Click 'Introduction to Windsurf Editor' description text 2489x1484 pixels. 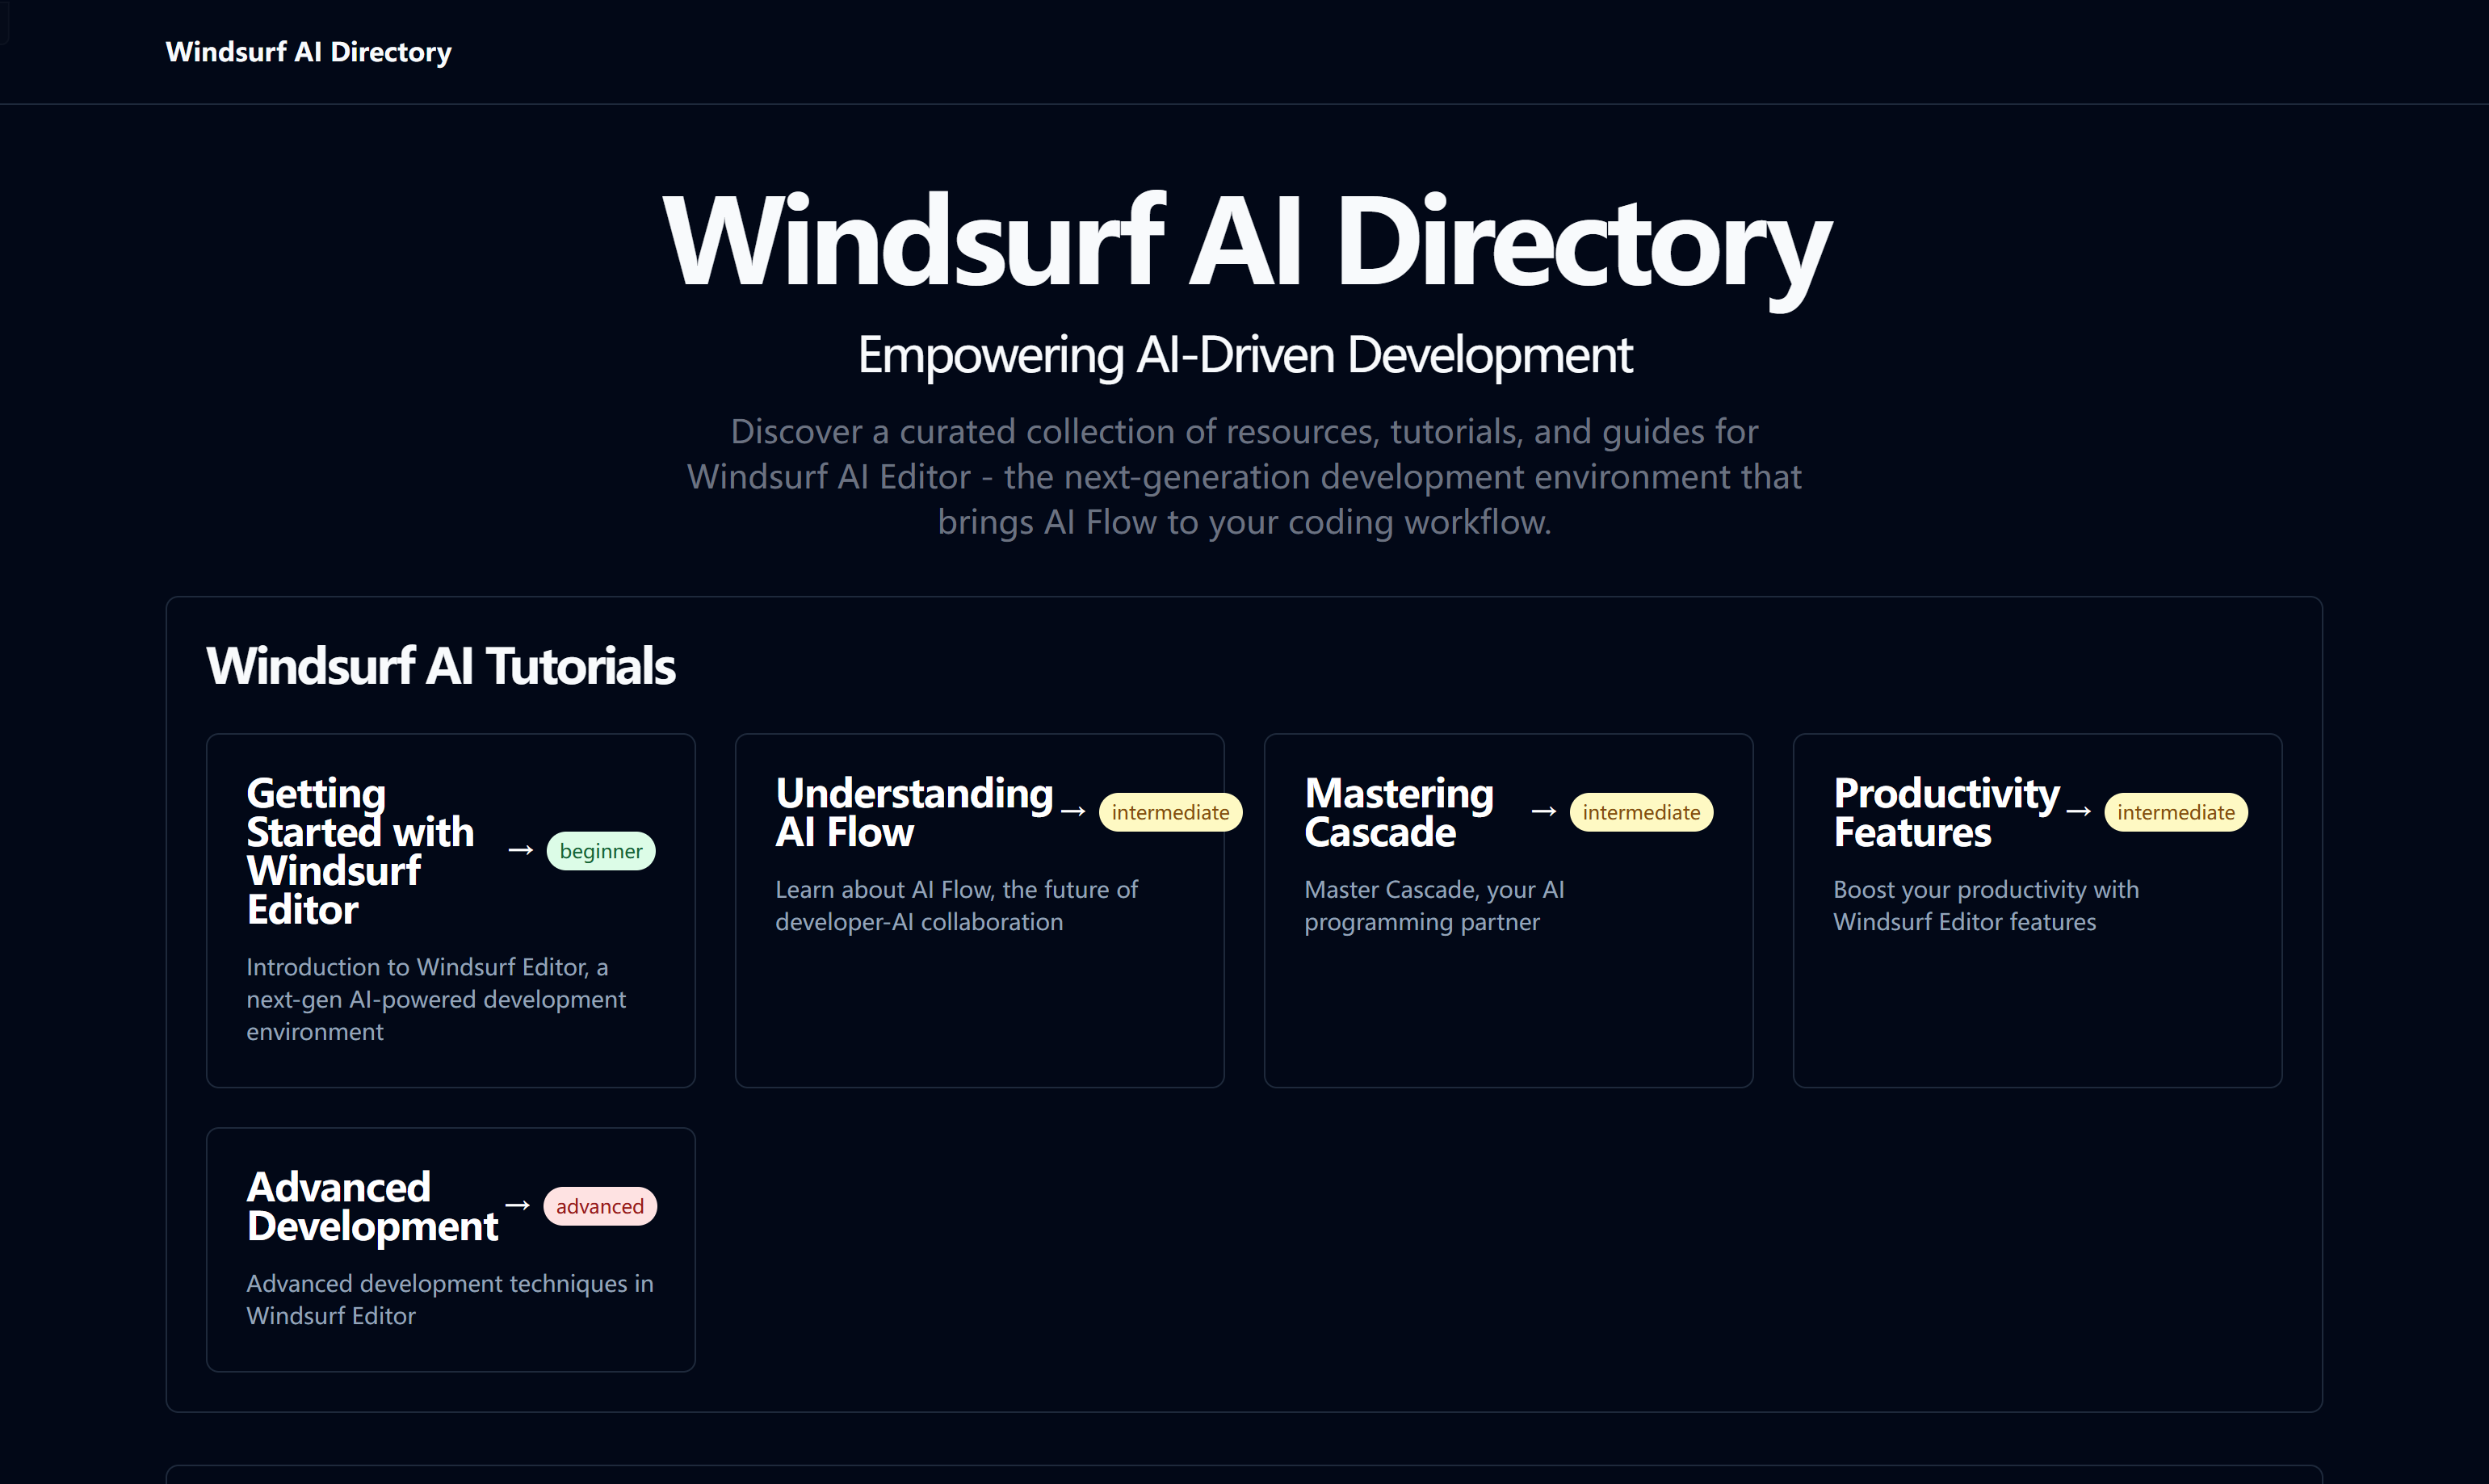(436, 999)
